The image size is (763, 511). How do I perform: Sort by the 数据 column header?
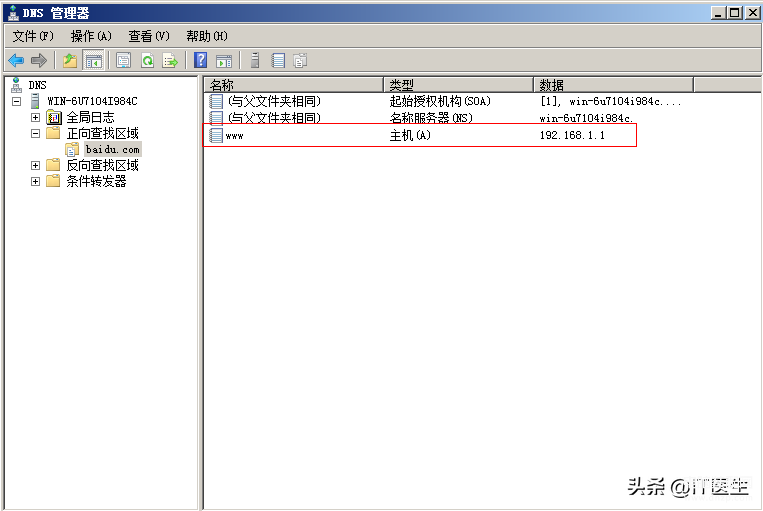tap(613, 85)
